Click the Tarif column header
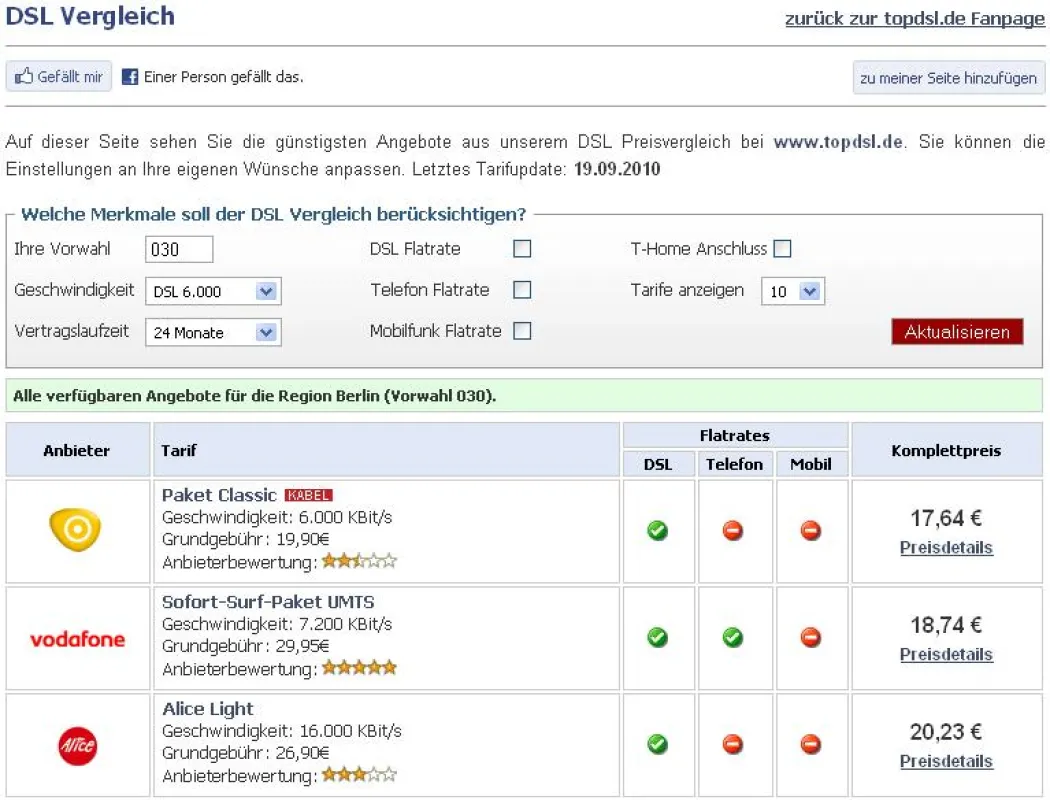1050x800 pixels. point(386,450)
